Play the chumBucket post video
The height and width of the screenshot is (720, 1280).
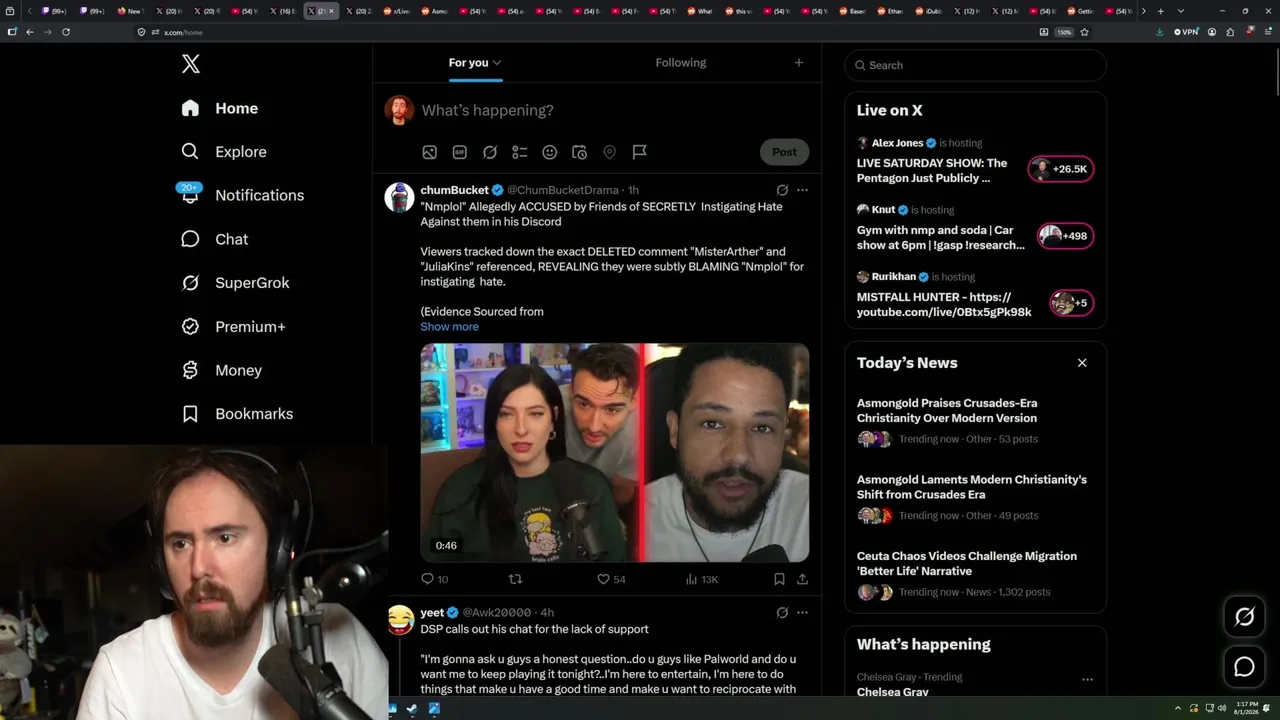click(x=615, y=453)
